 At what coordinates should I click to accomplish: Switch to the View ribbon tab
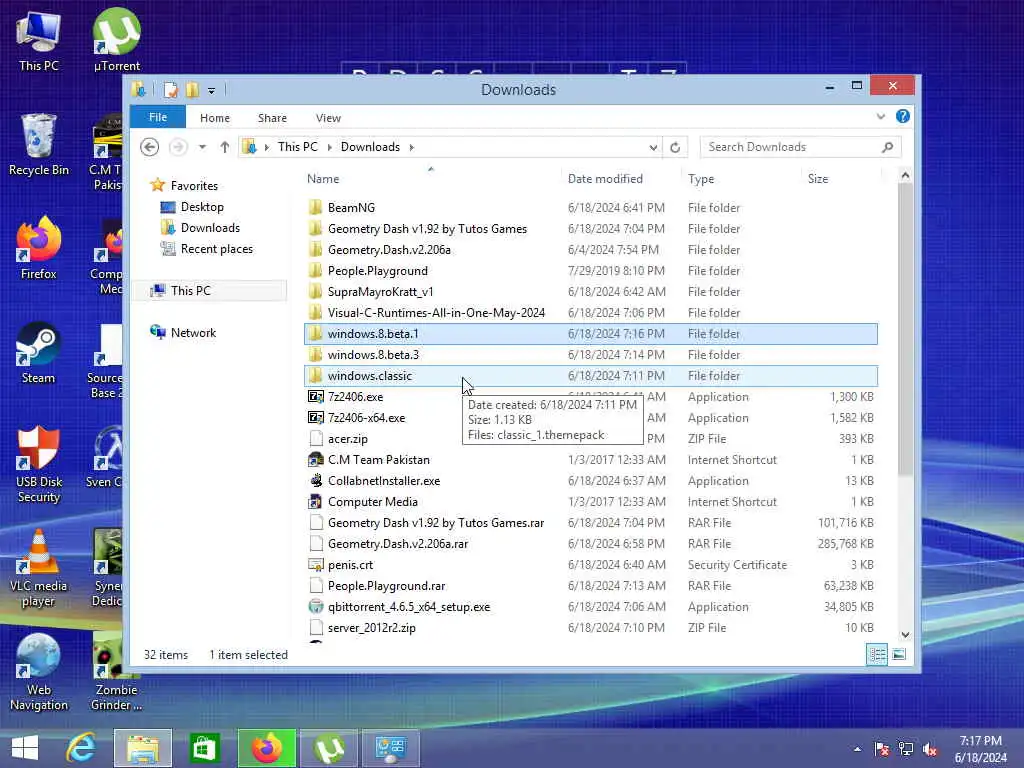(328, 118)
